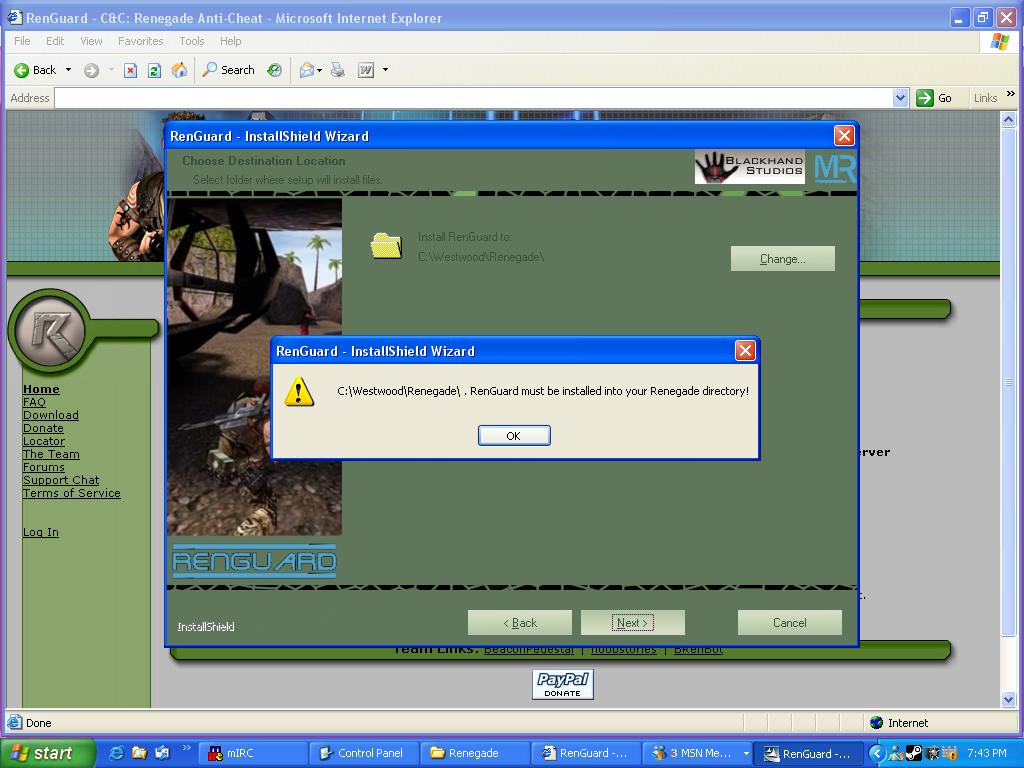Click the Refresh page toolbar icon

click(154, 70)
